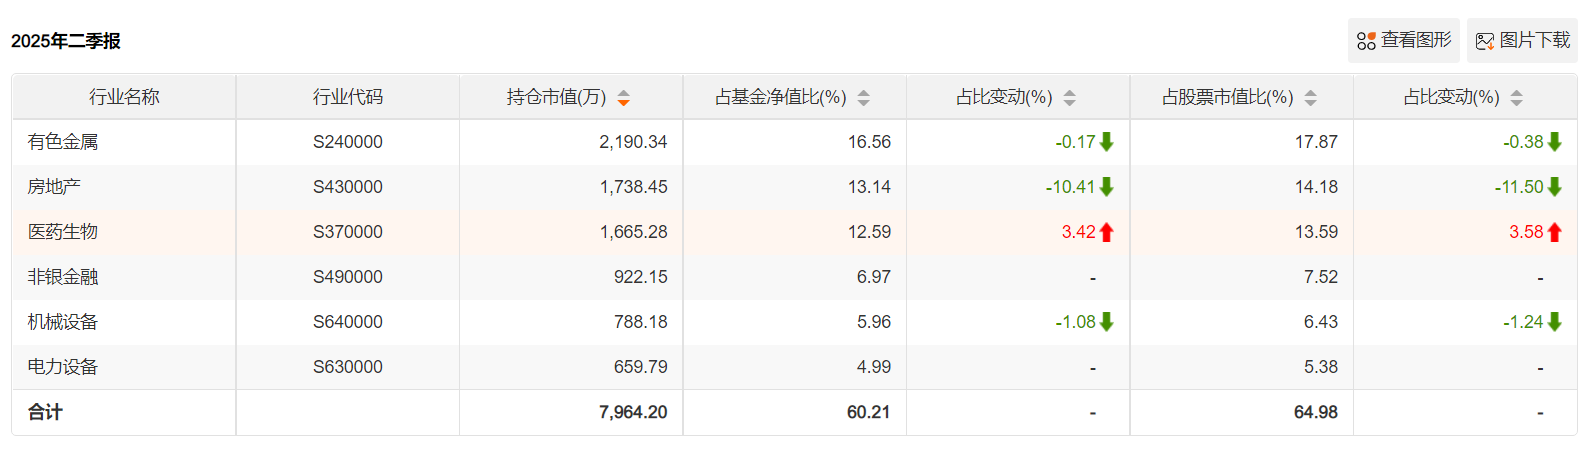1590x452 pixels.
Task: Open 查看图形 chart view button
Action: tap(1404, 41)
